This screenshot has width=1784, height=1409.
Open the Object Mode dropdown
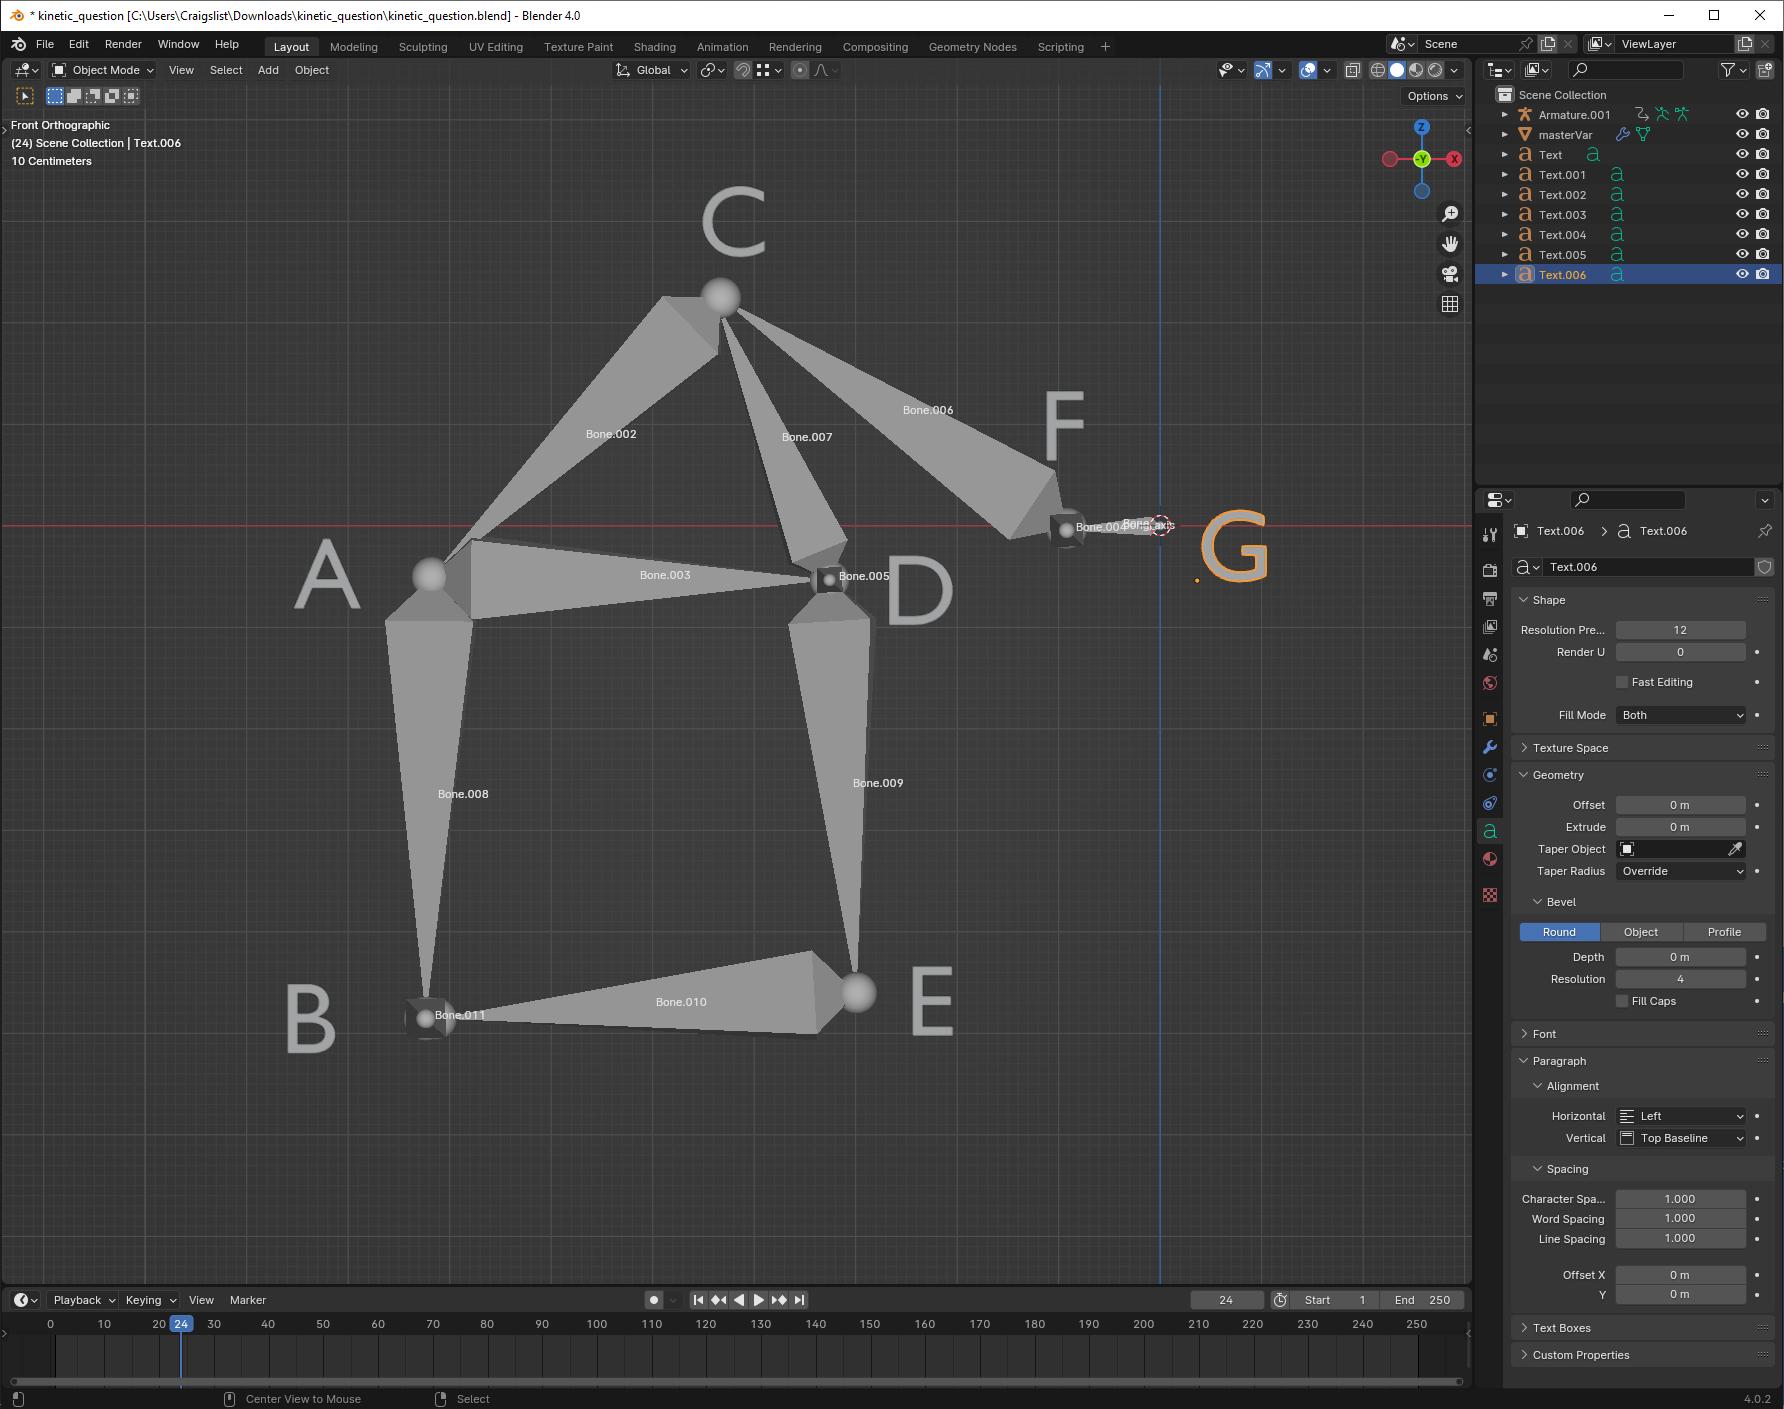click(x=103, y=70)
